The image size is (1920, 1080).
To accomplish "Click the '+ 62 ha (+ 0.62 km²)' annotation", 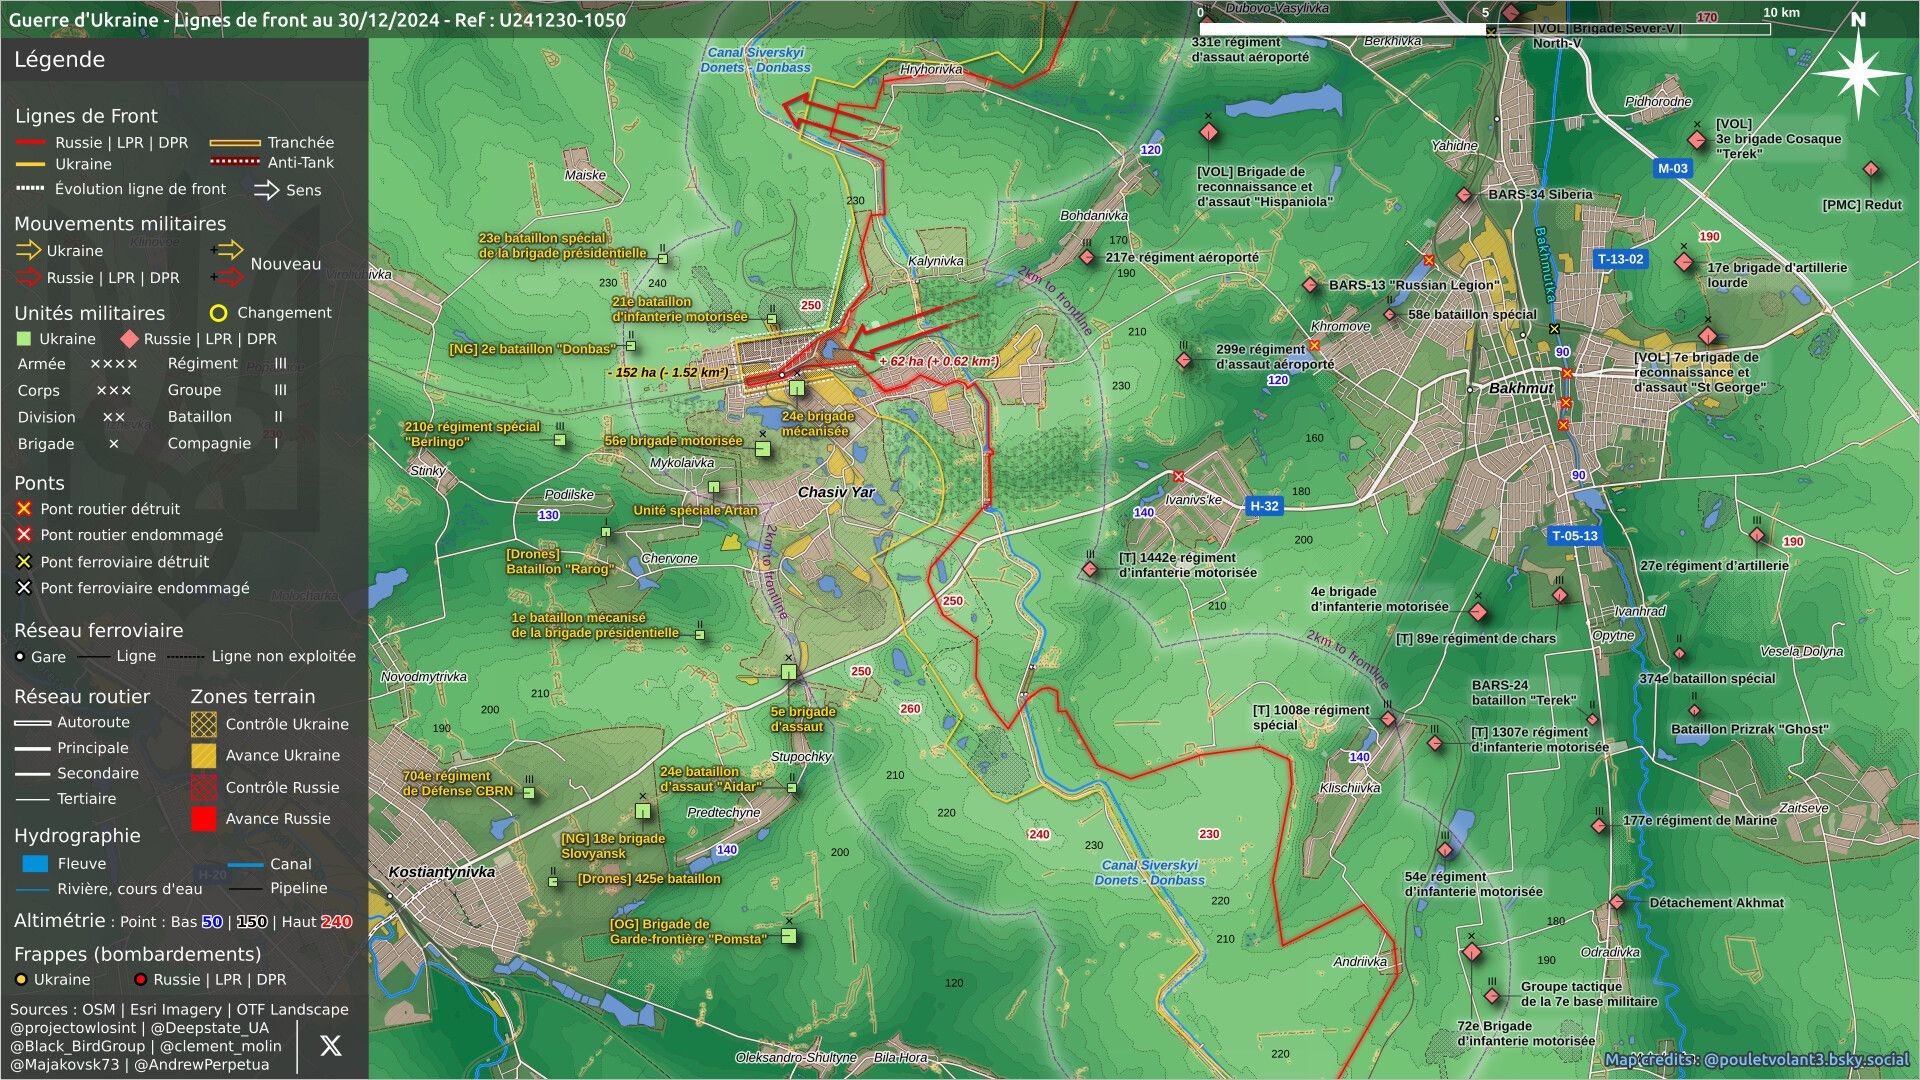I will coord(939,361).
